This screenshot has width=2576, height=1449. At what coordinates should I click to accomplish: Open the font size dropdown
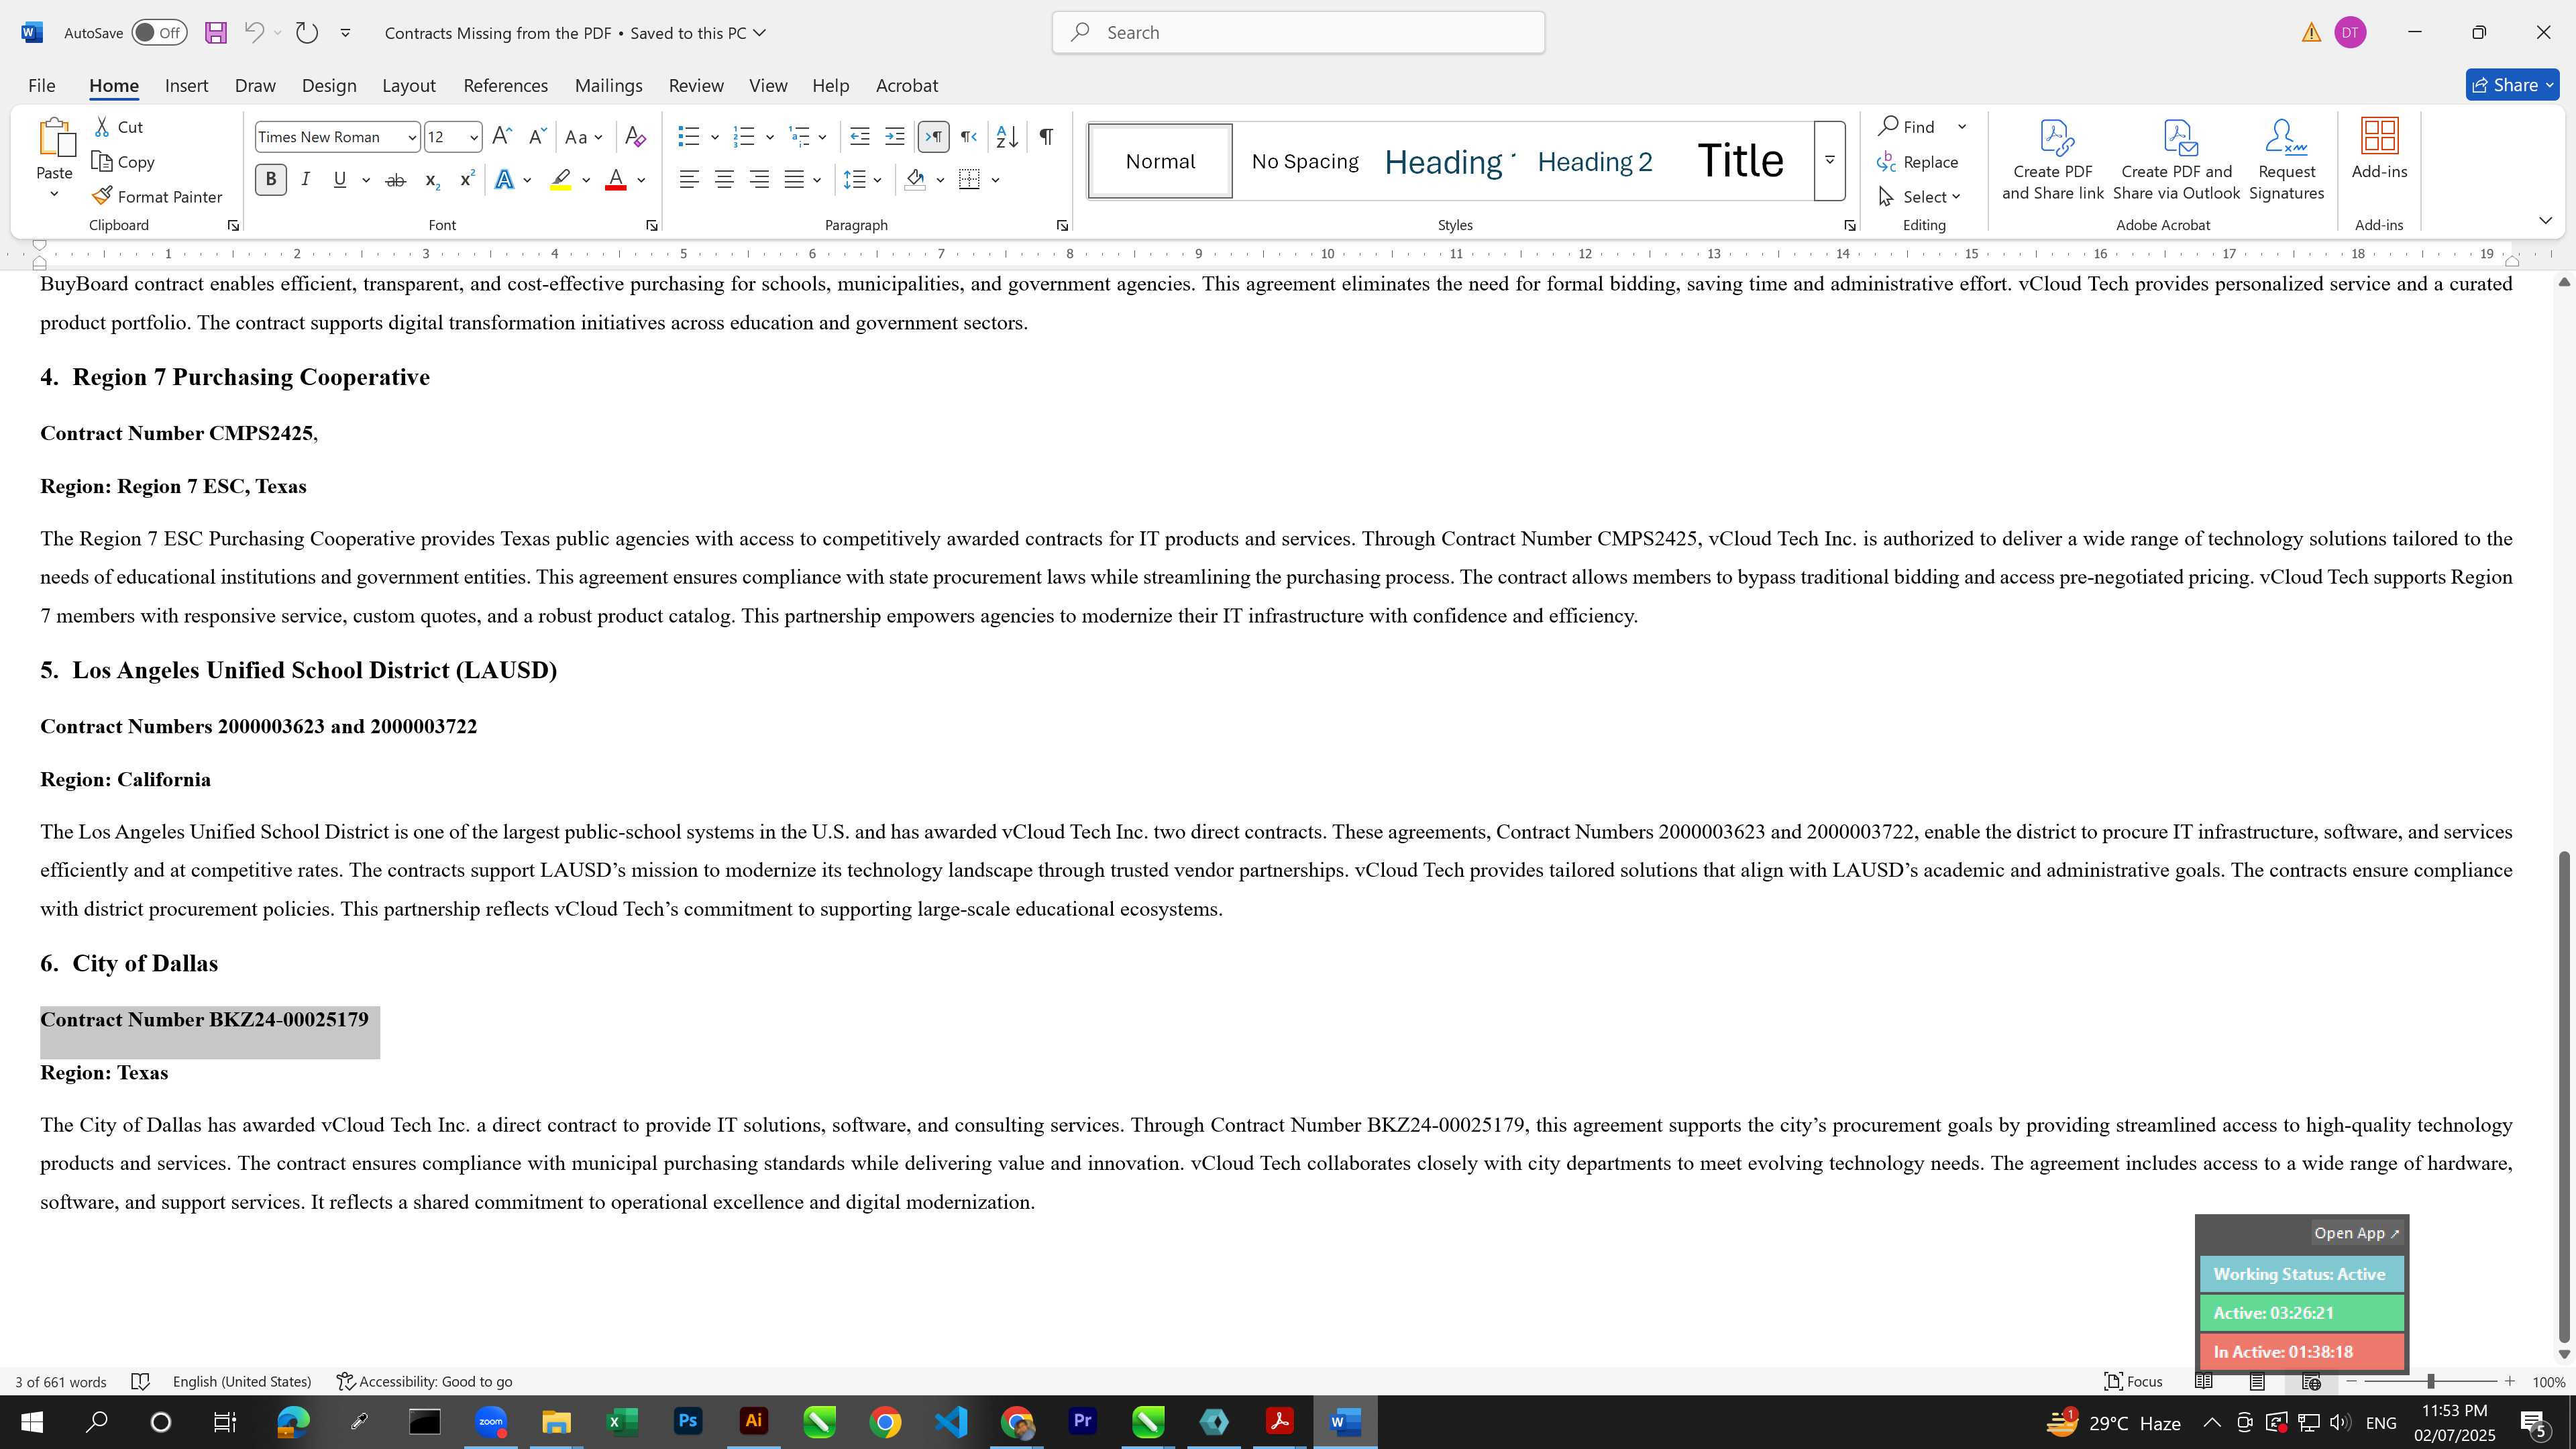click(474, 137)
